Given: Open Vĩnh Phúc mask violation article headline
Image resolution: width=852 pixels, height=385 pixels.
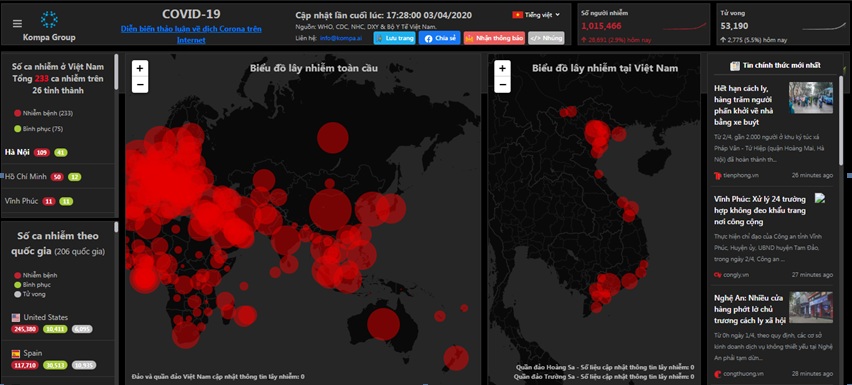Looking at the screenshot, I should 760,210.
